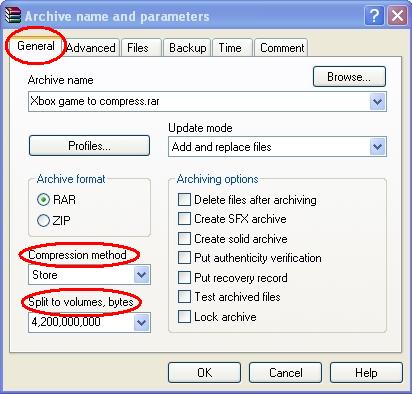The height and width of the screenshot is (394, 412).
Task: Enable Put authenticity verification checkbox
Action: tap(184, 258)
